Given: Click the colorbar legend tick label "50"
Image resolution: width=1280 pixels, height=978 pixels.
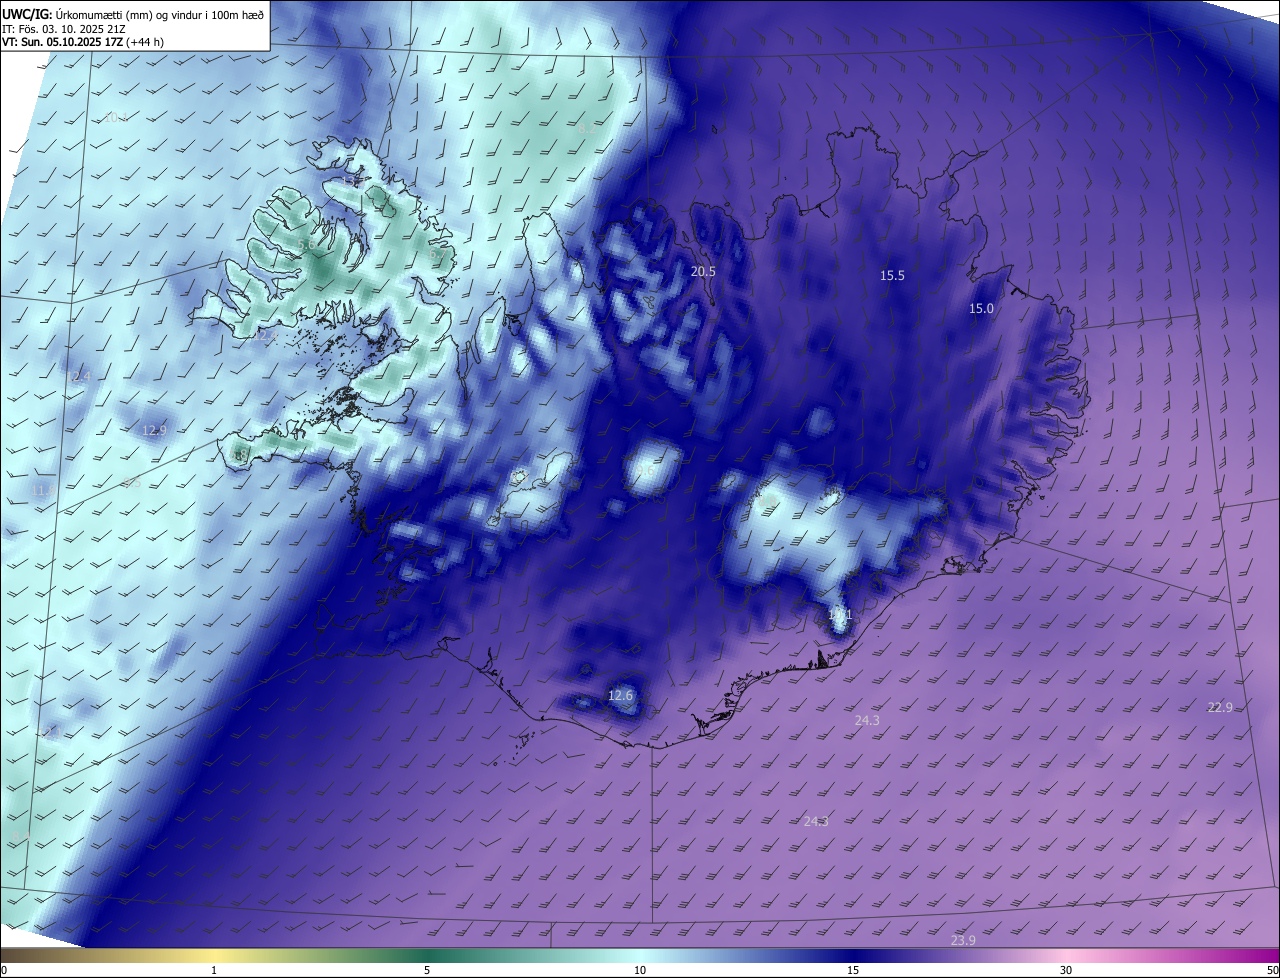Looking at the screenshot, I should tap(1272, 970).
